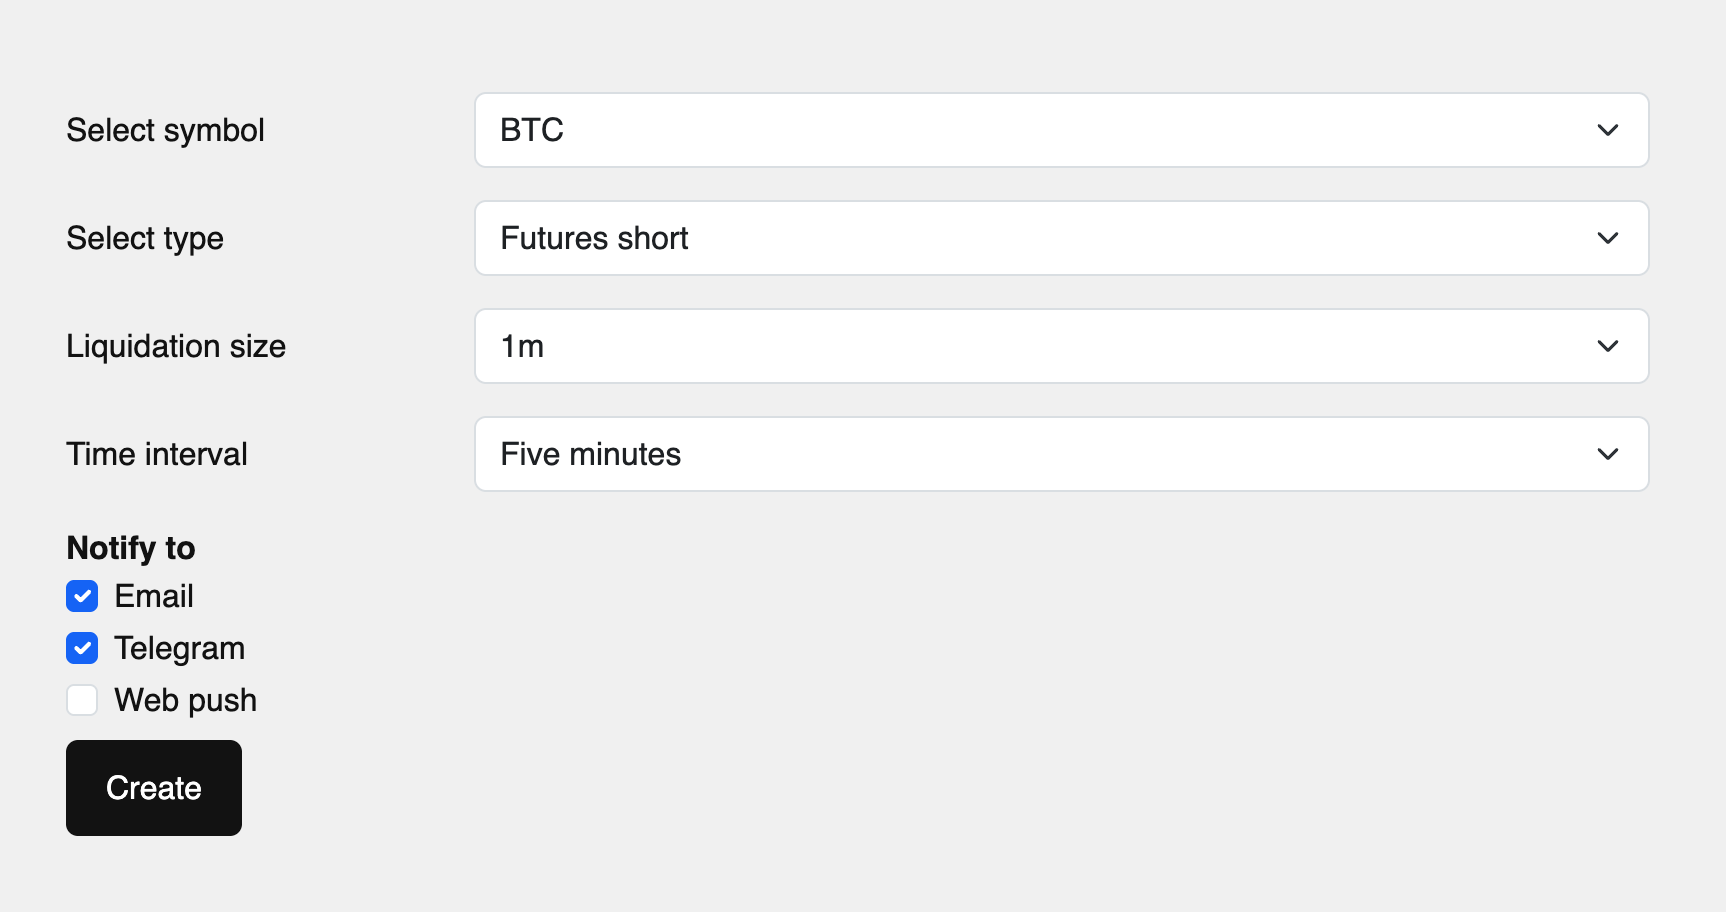The width and height of the screenshot is (1726, 912).
Task: Click the chevron arrow beside Five minutes
Action: pyautogui.click(x=1607, y=454)
